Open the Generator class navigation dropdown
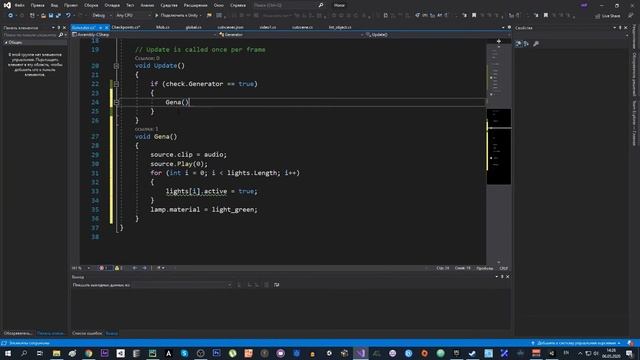Image resolution: width=640 pixels, height=360 pixels. tap(291, 35)
